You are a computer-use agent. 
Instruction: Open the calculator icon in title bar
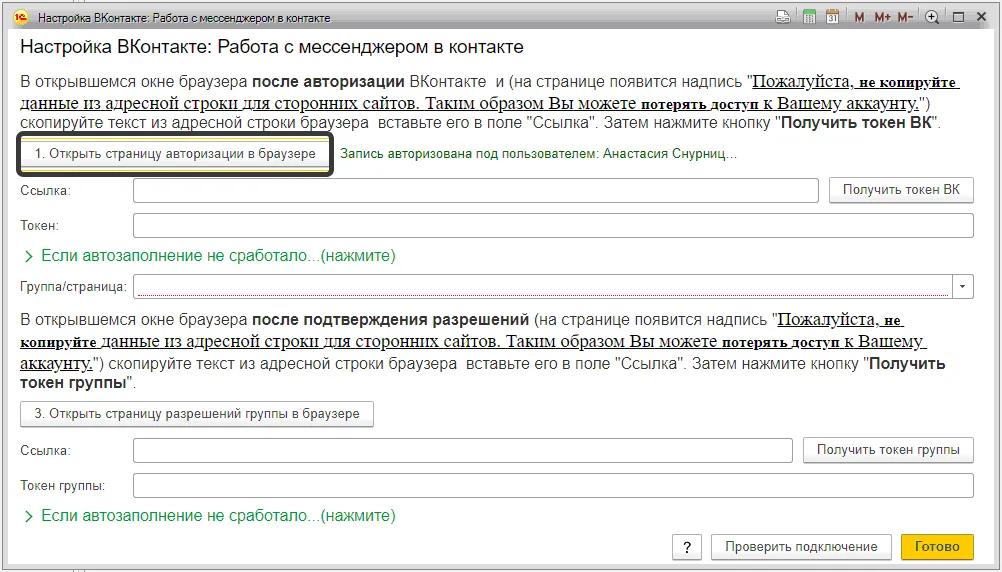point(809,18)
